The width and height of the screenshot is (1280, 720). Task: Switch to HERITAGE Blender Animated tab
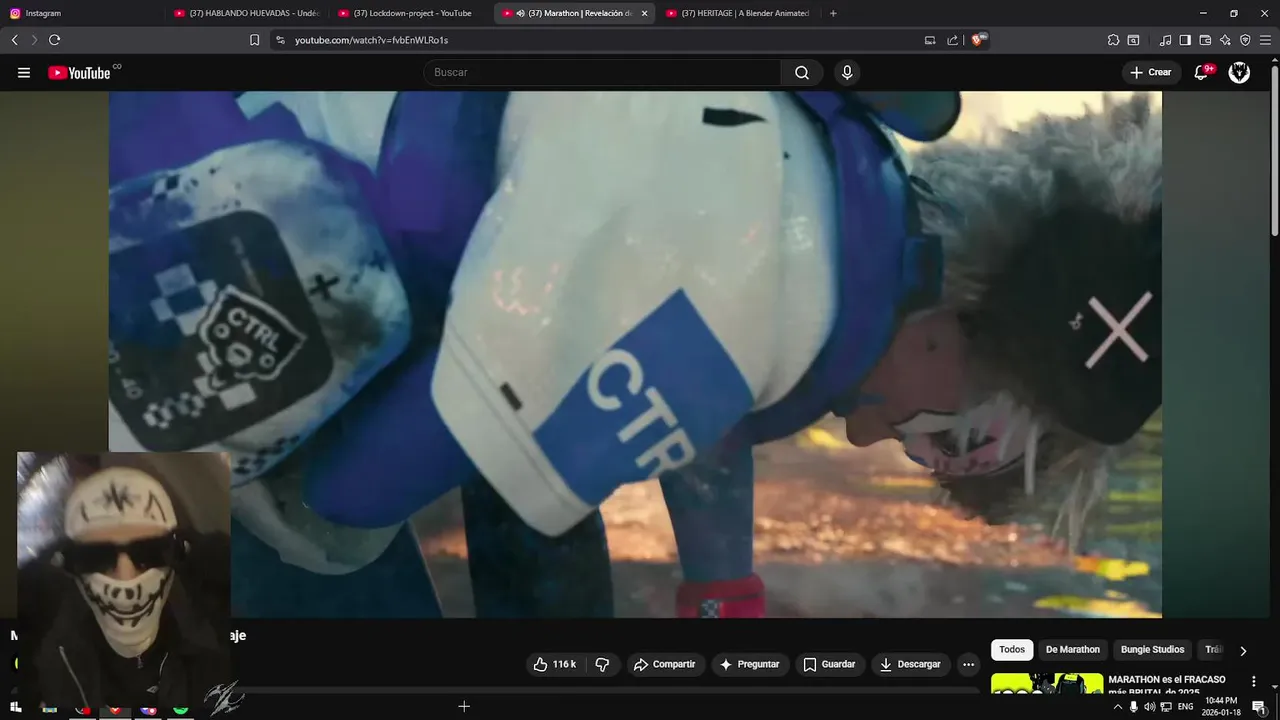pos(739,13)
